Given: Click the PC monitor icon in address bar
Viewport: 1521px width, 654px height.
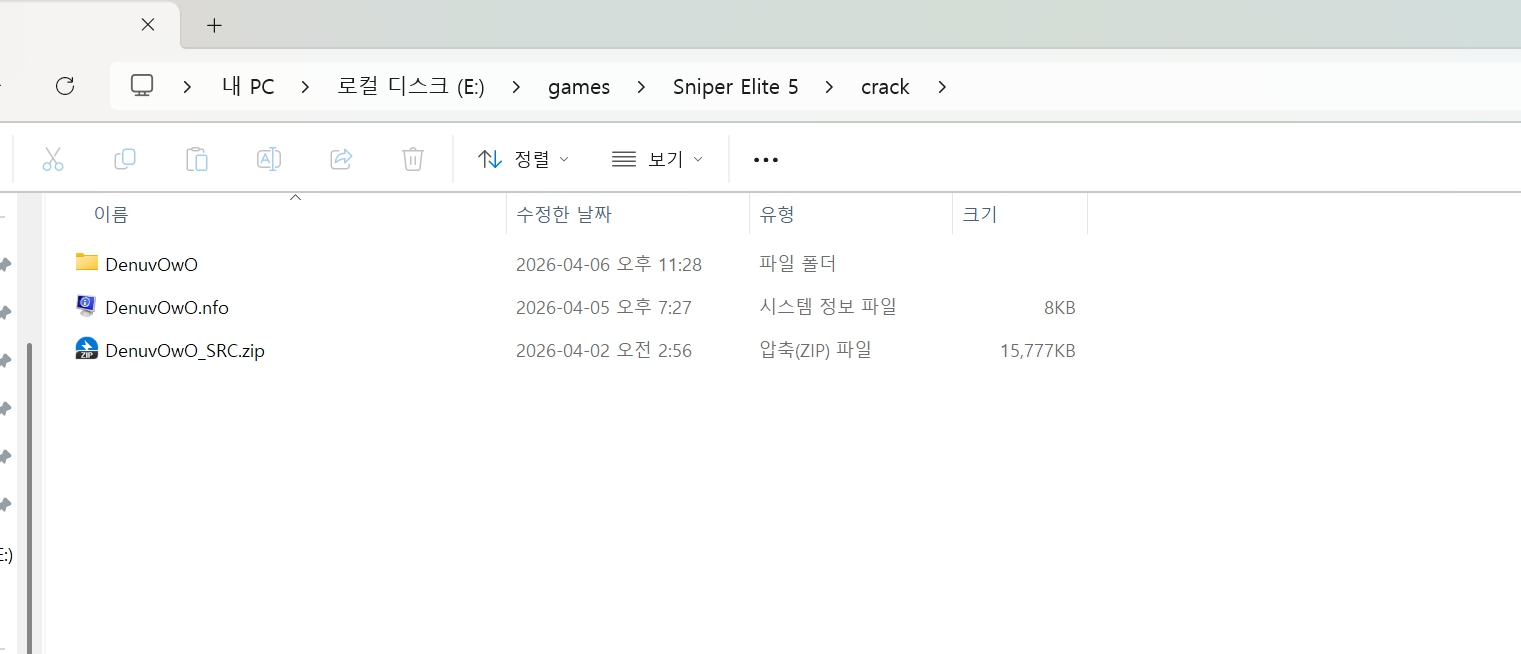Looking at the screenshot, I should point(142,86).
